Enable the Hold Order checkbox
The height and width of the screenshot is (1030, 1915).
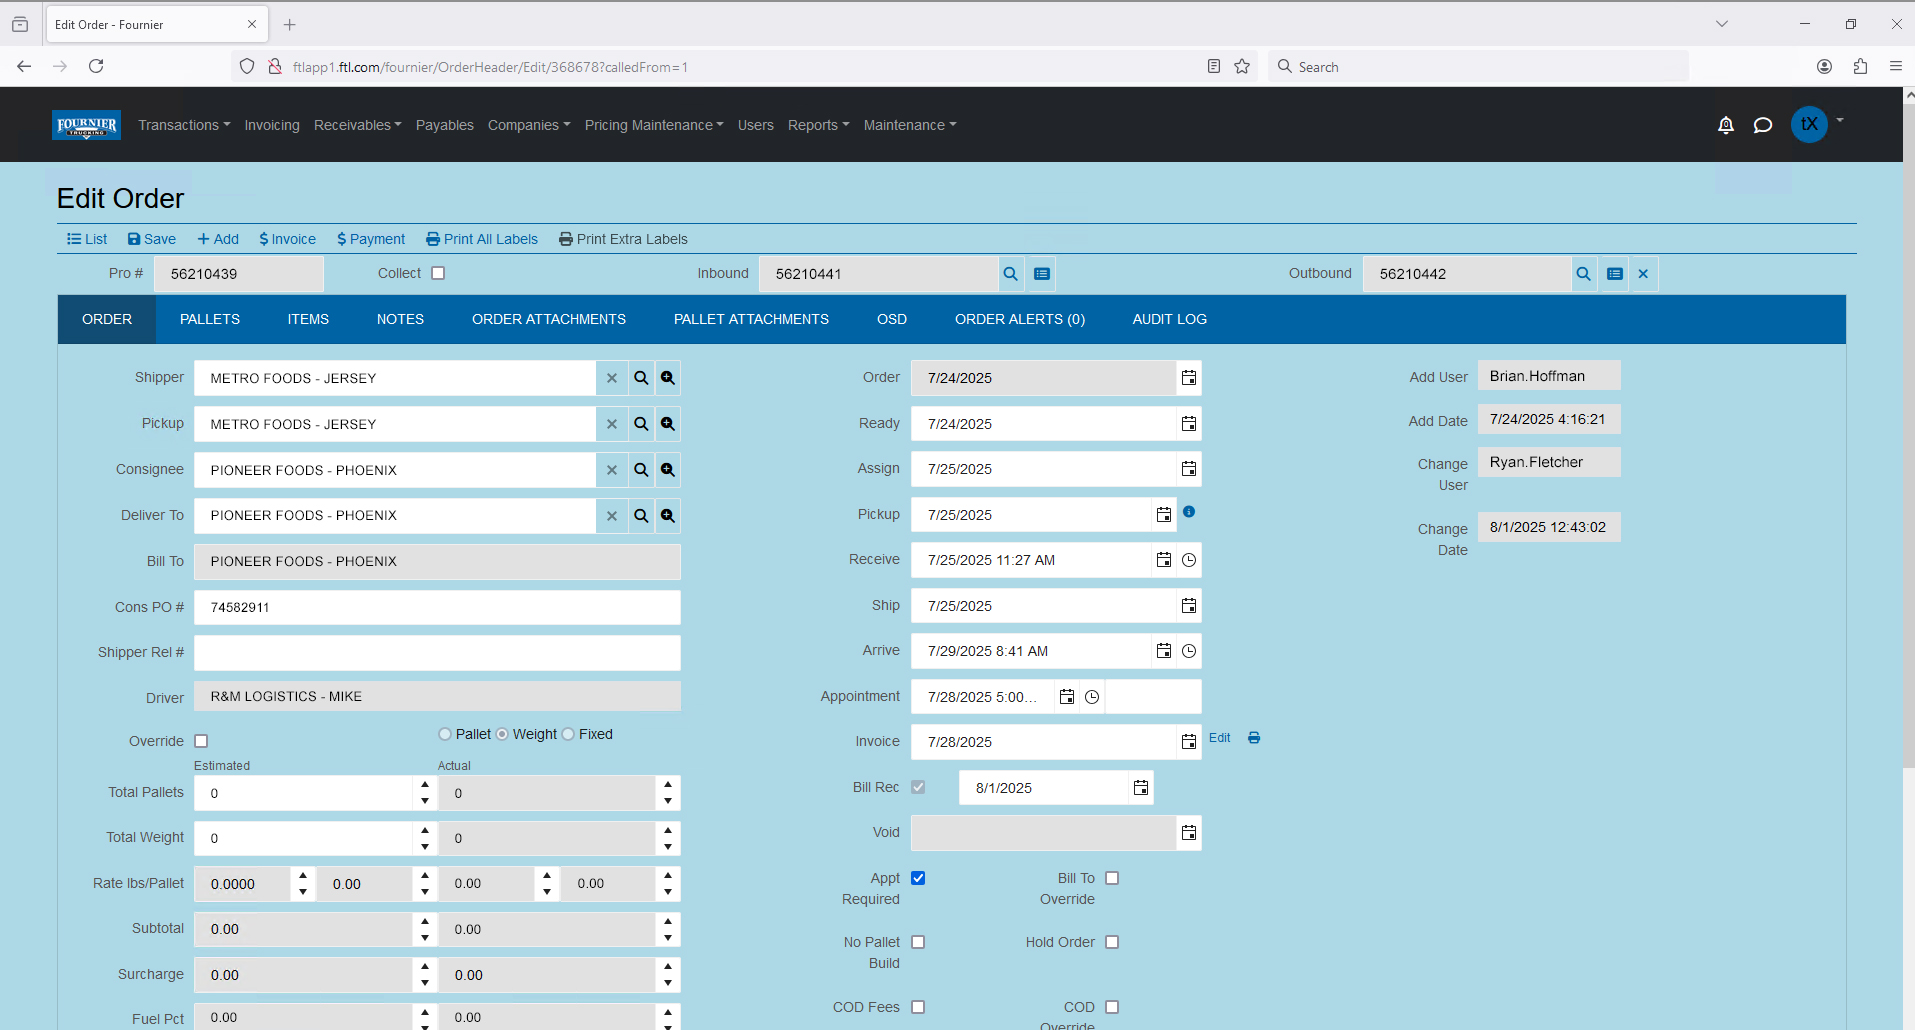point(1112,942)
